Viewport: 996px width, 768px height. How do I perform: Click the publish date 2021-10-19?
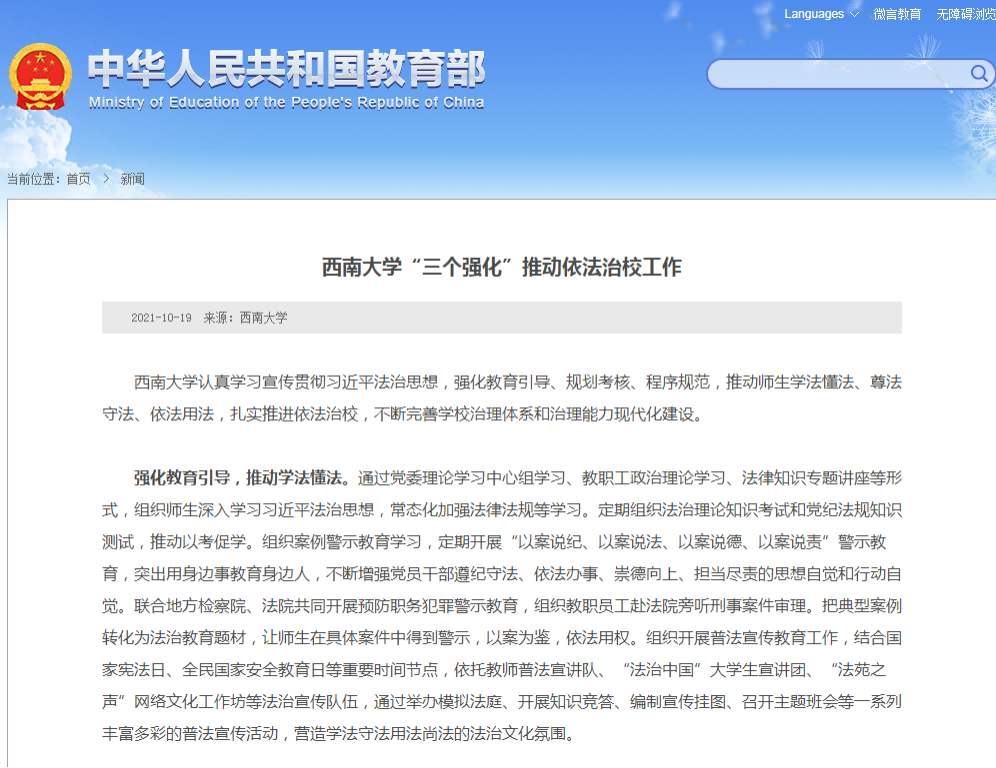(x=161, y=318)
